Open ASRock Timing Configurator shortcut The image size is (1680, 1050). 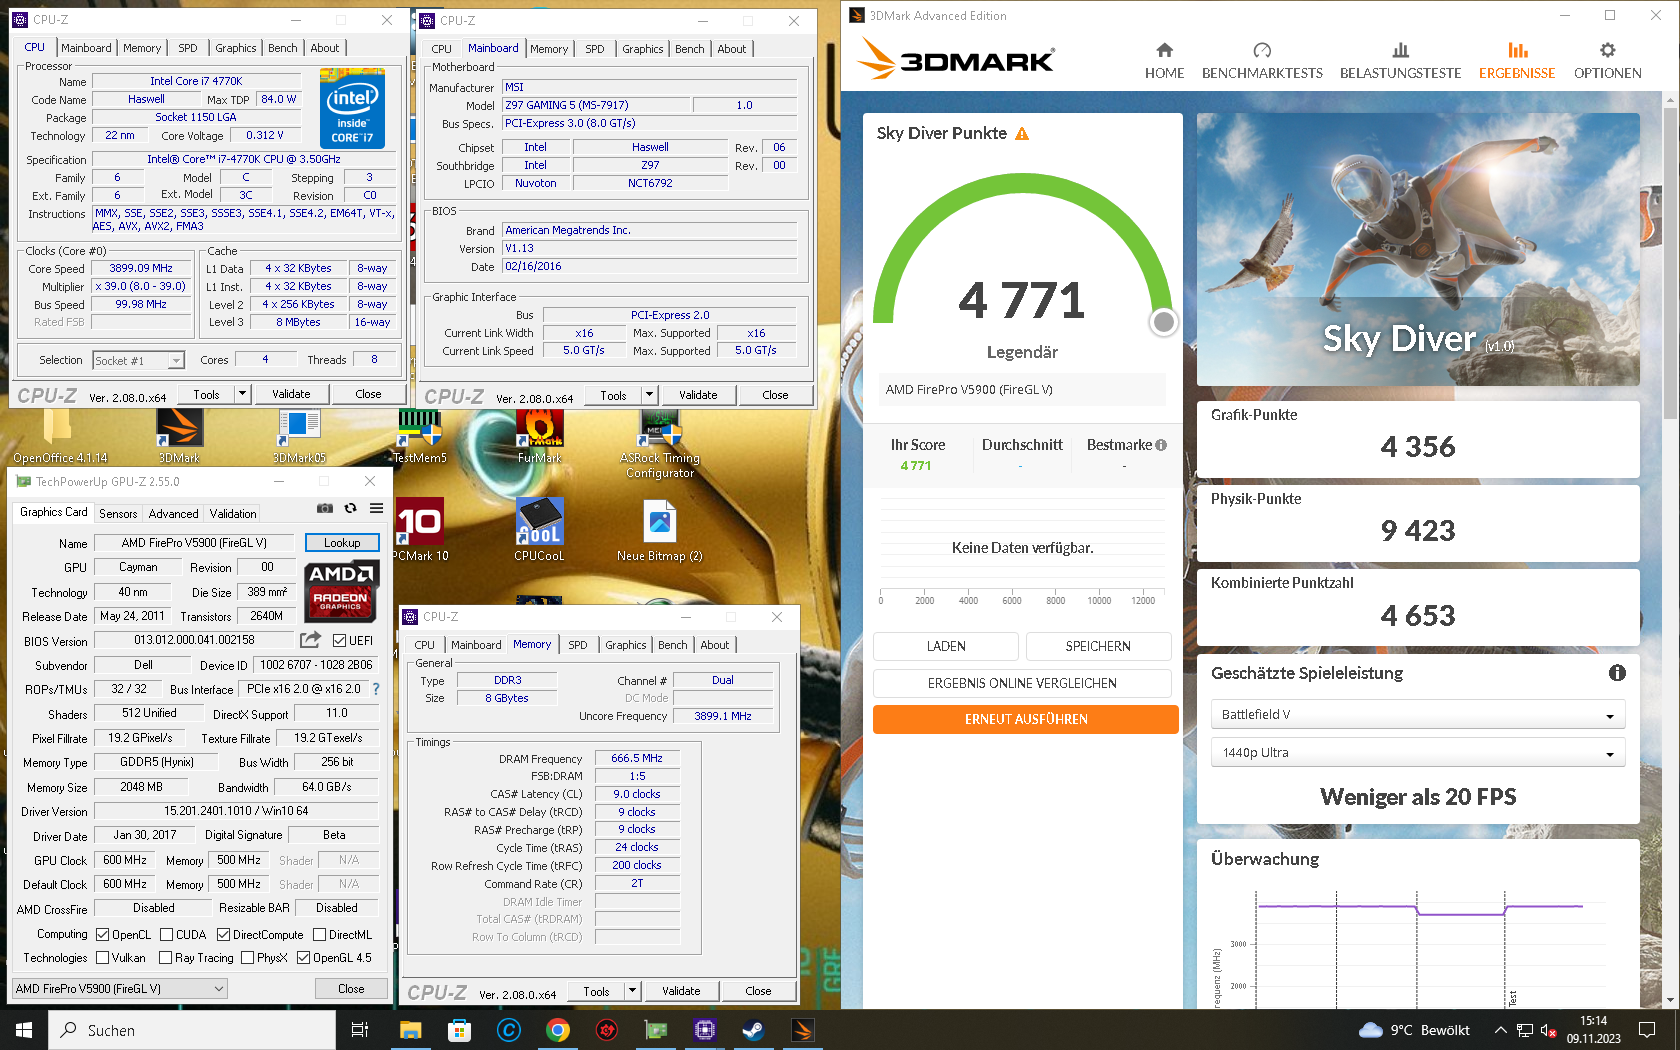pyautogui.click(x=660, y=443)
